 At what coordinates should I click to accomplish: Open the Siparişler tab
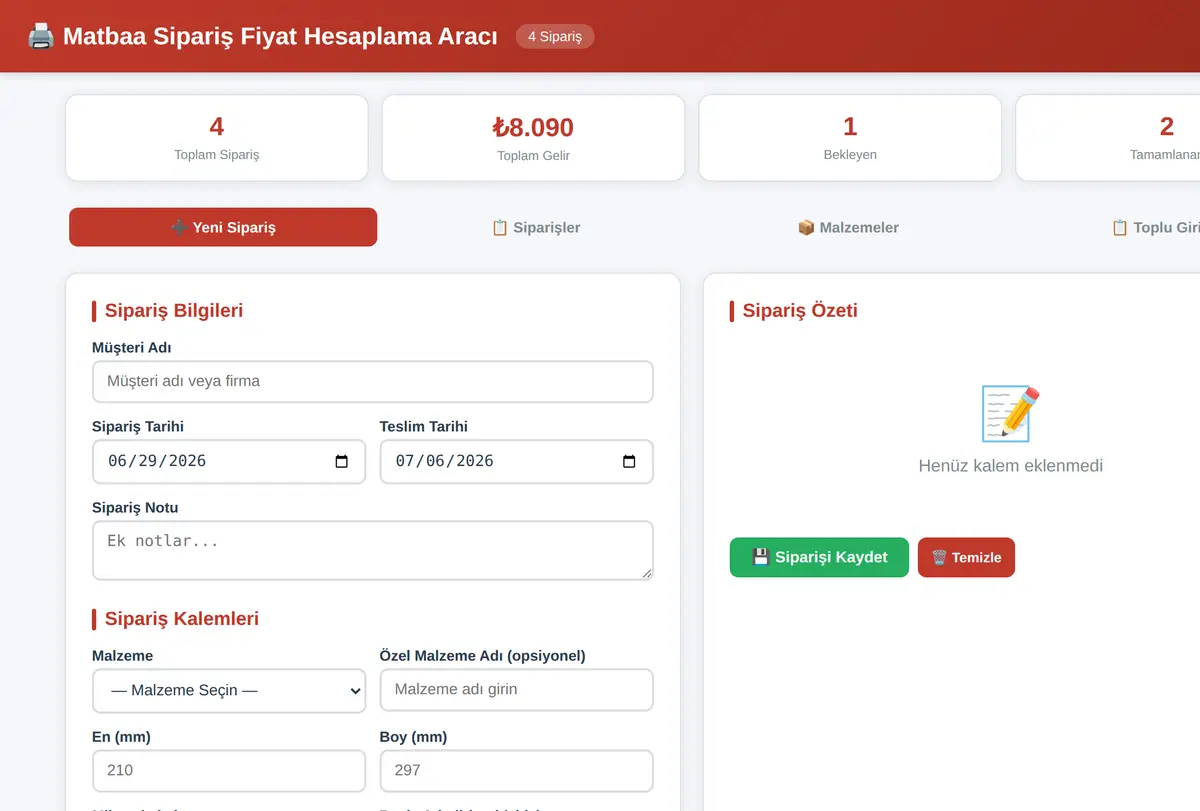tap(536, 227)
